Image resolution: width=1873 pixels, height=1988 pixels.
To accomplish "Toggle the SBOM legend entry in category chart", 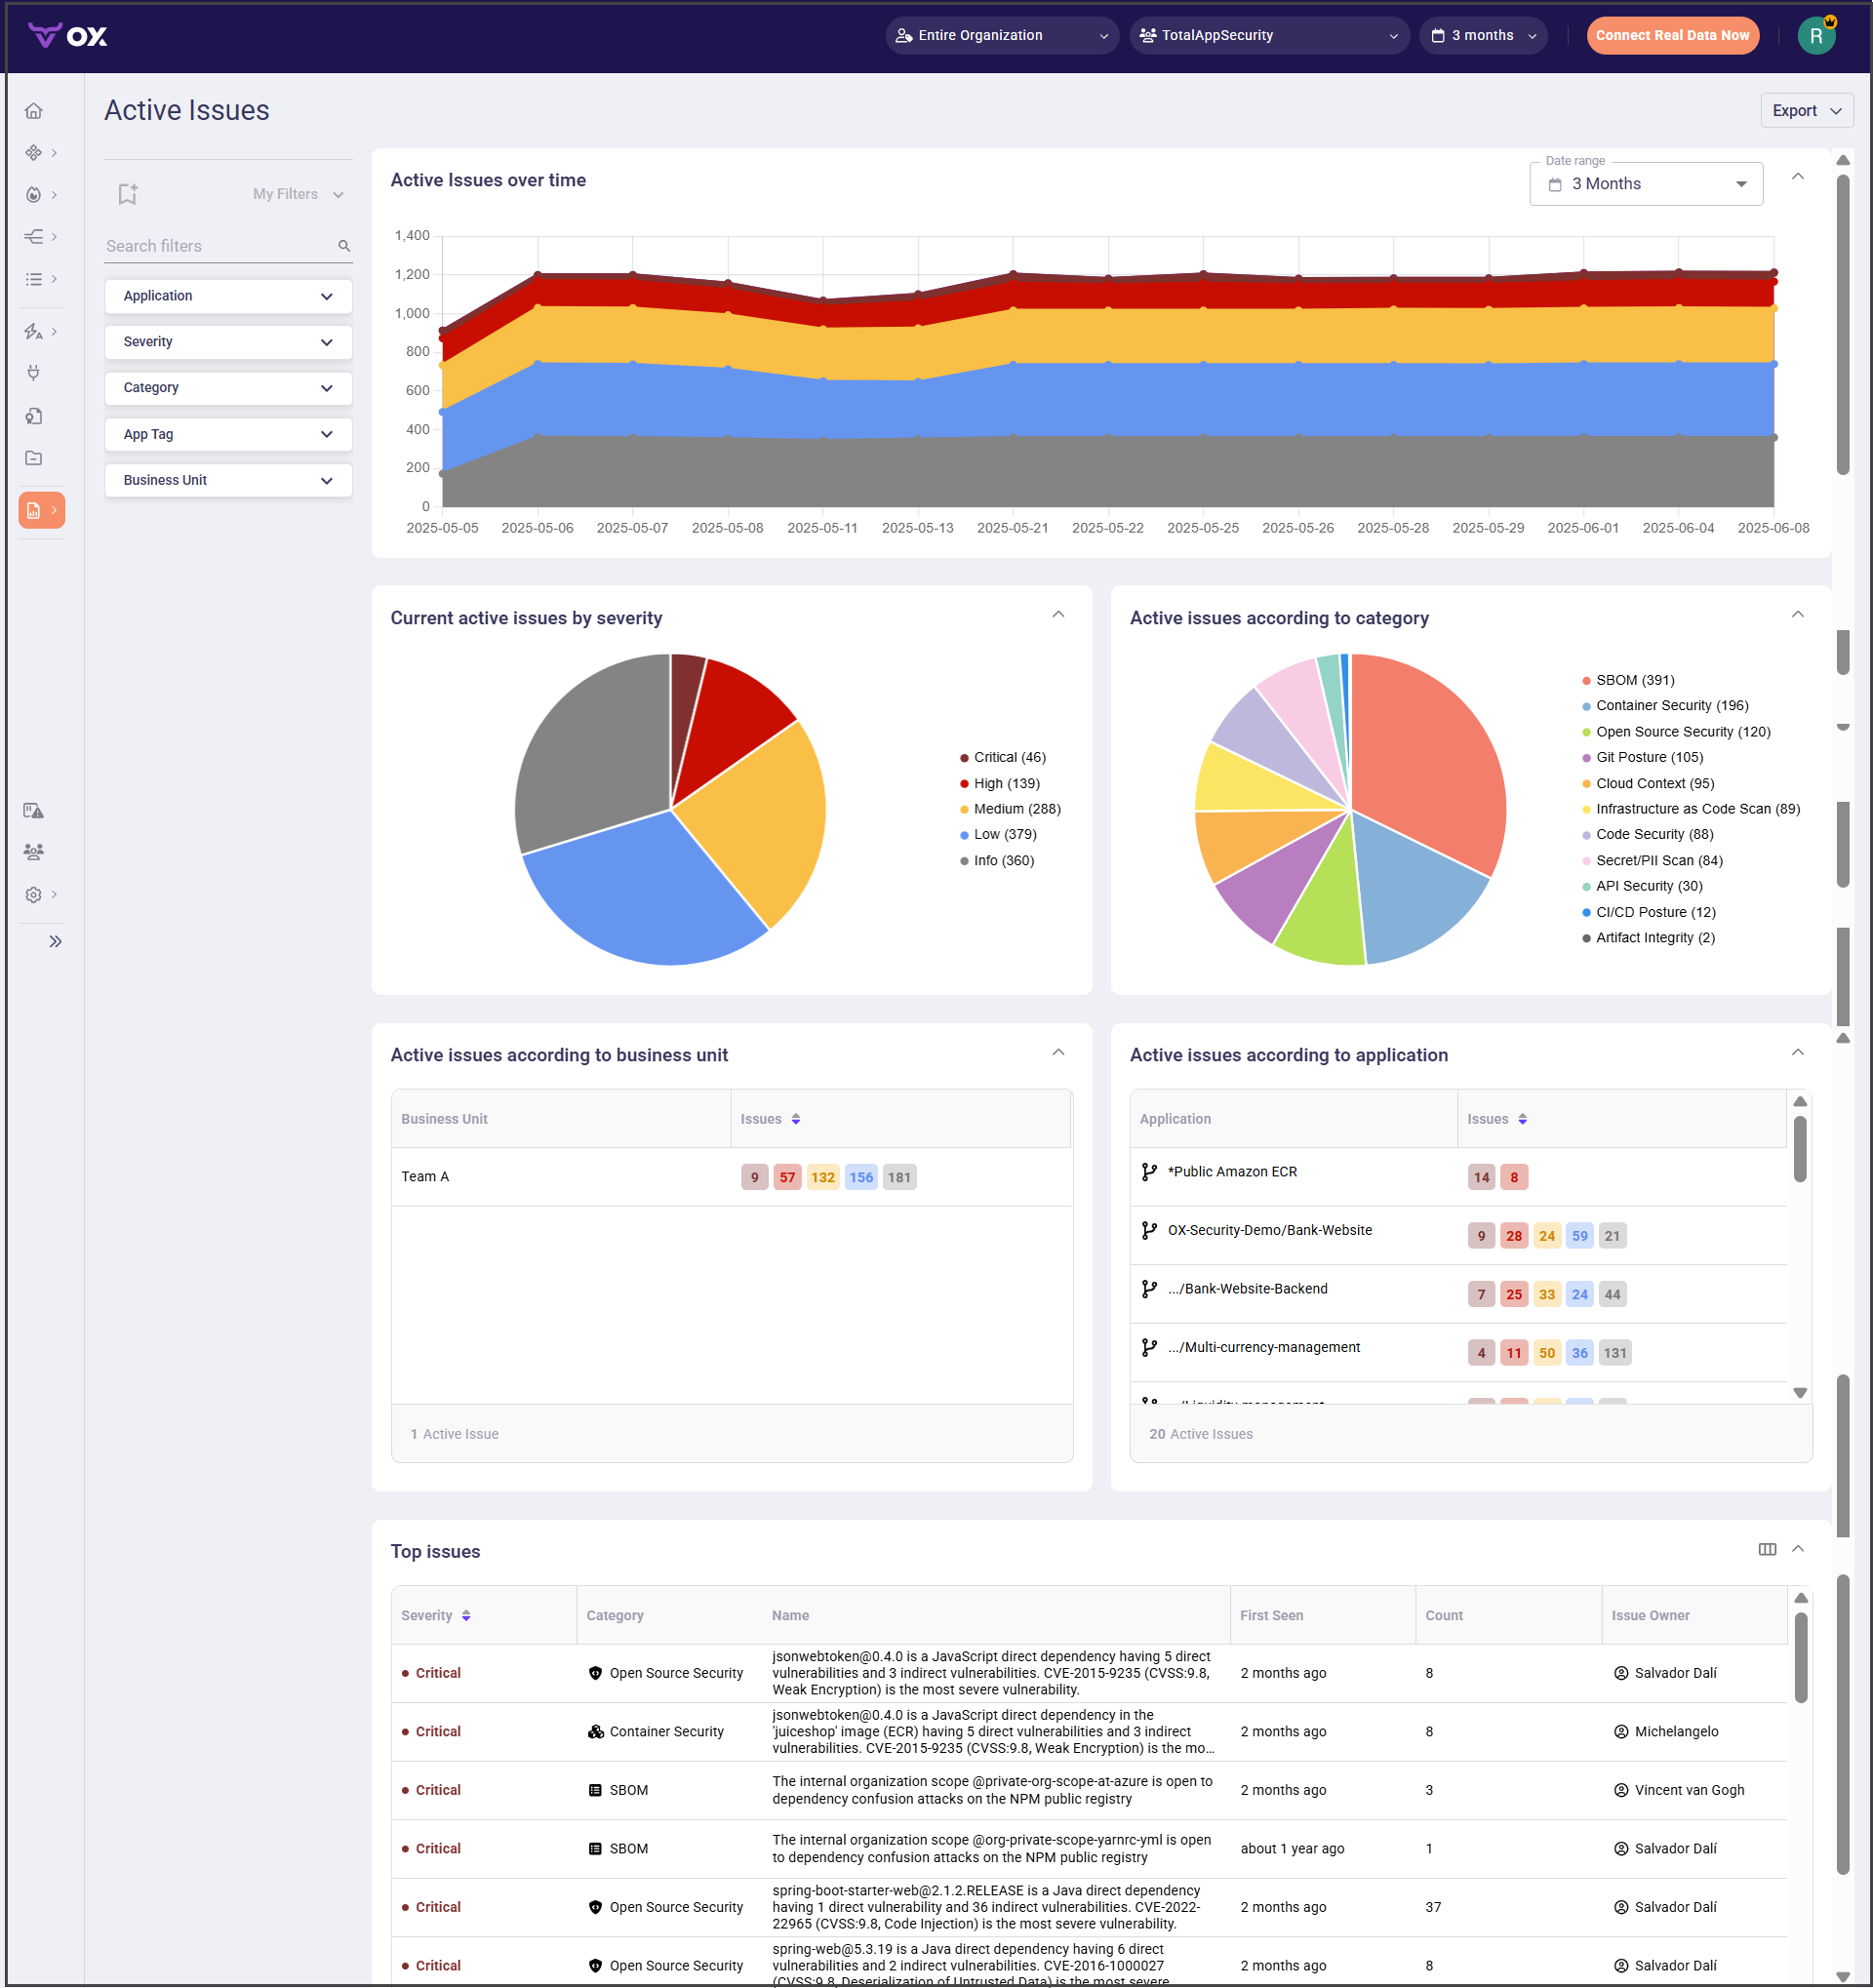I will pyautogui.click(x=1634, y=680).
